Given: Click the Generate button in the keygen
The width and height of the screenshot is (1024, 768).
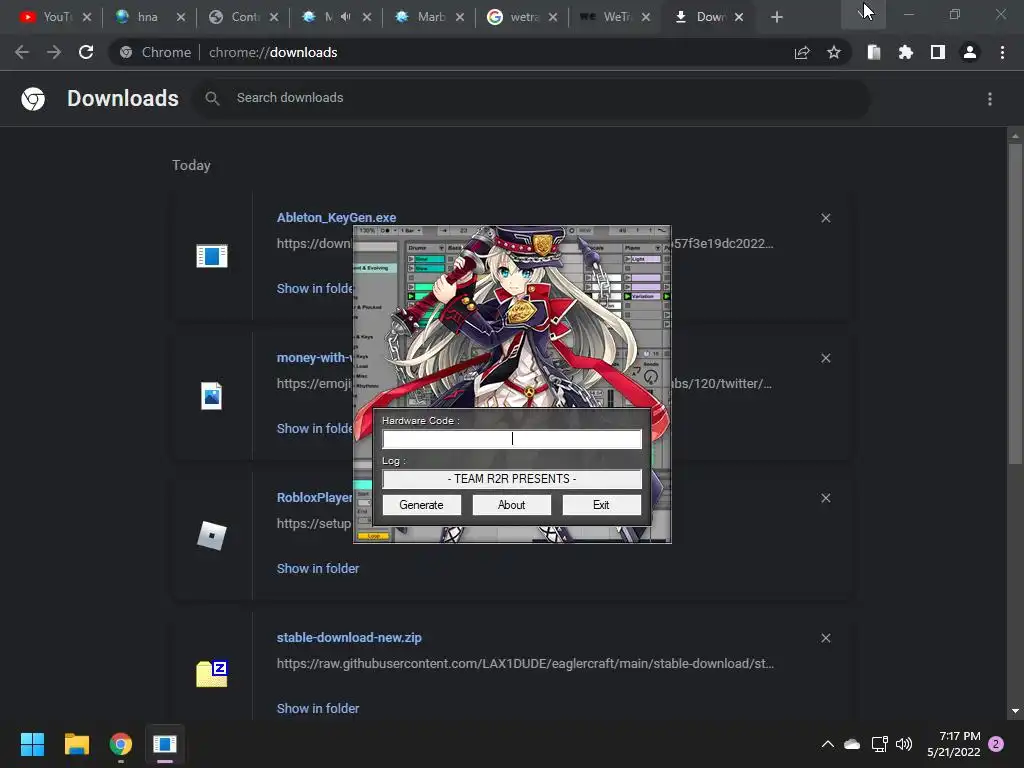Looking at the screenshot, I should [421, 505].
